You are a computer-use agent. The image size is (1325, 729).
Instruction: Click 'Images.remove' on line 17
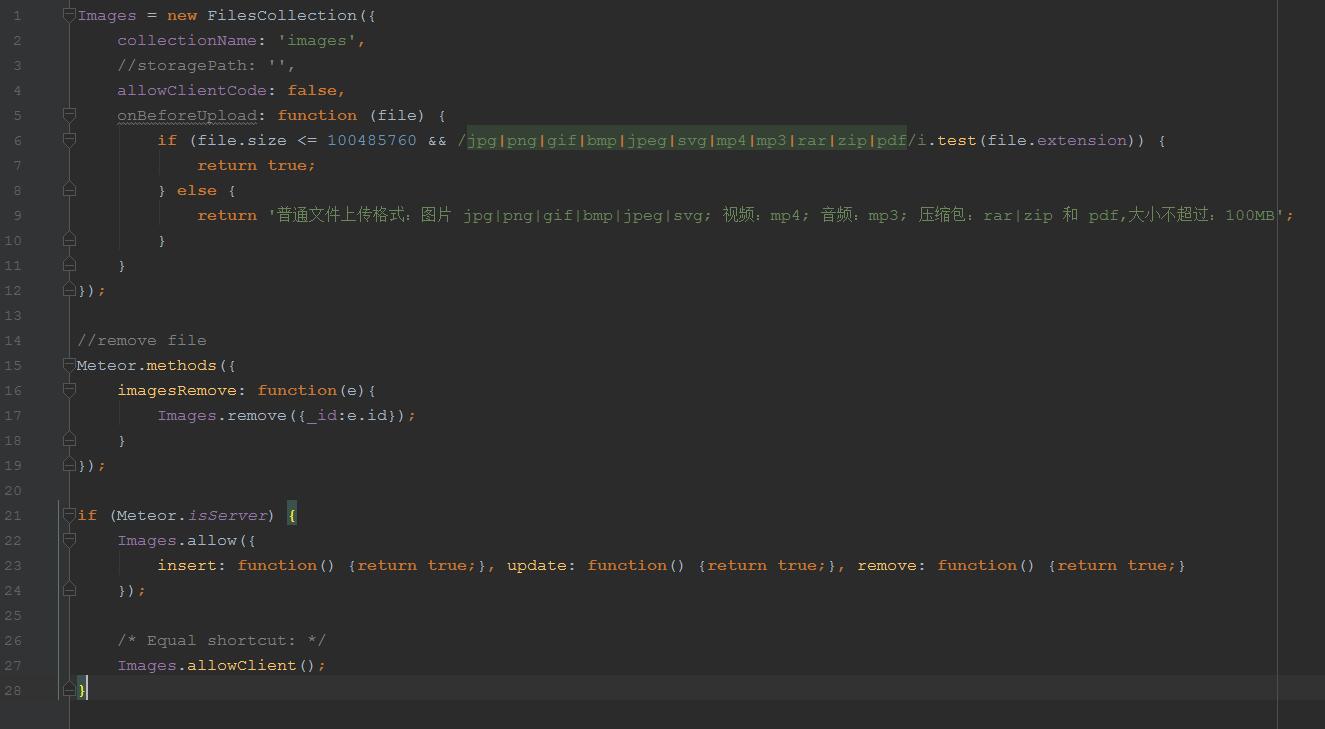click(x=222, y=415)
